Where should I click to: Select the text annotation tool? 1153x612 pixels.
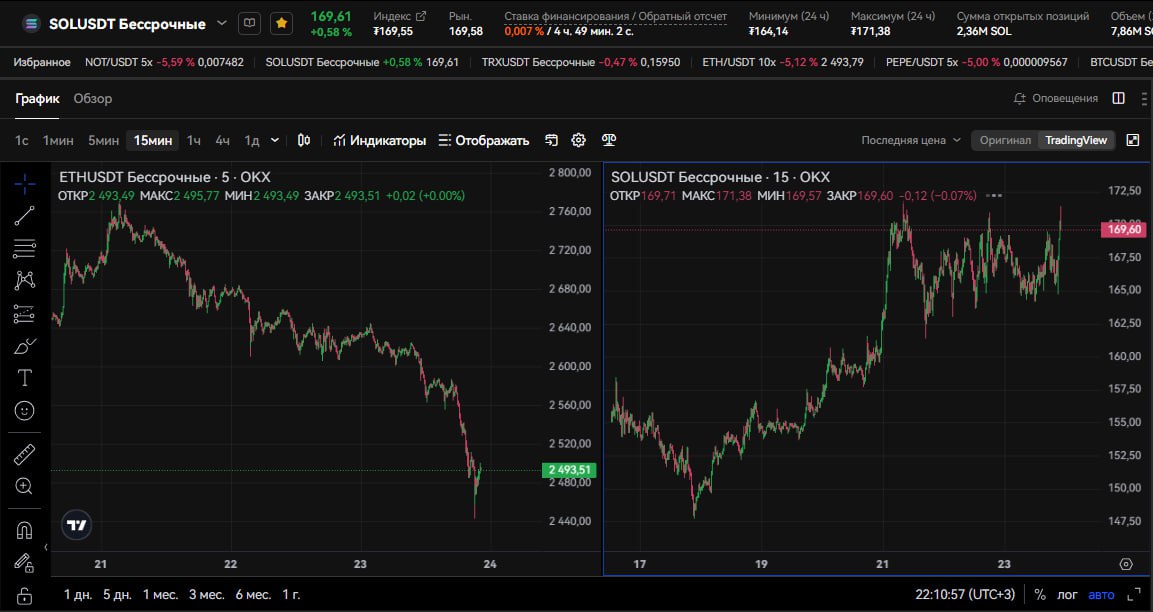click(24, 378)
